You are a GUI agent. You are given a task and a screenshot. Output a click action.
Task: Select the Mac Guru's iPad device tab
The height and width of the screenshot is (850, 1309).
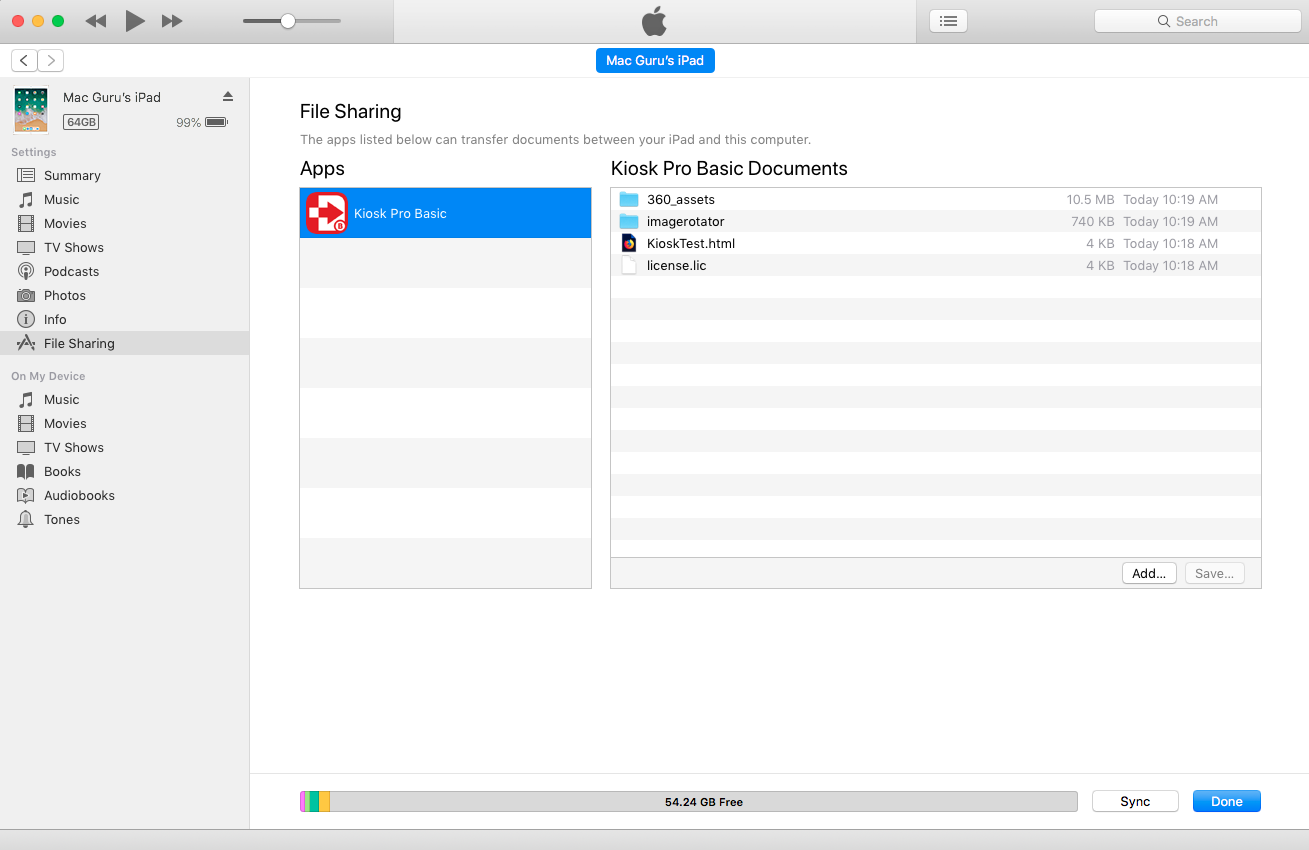655,61
